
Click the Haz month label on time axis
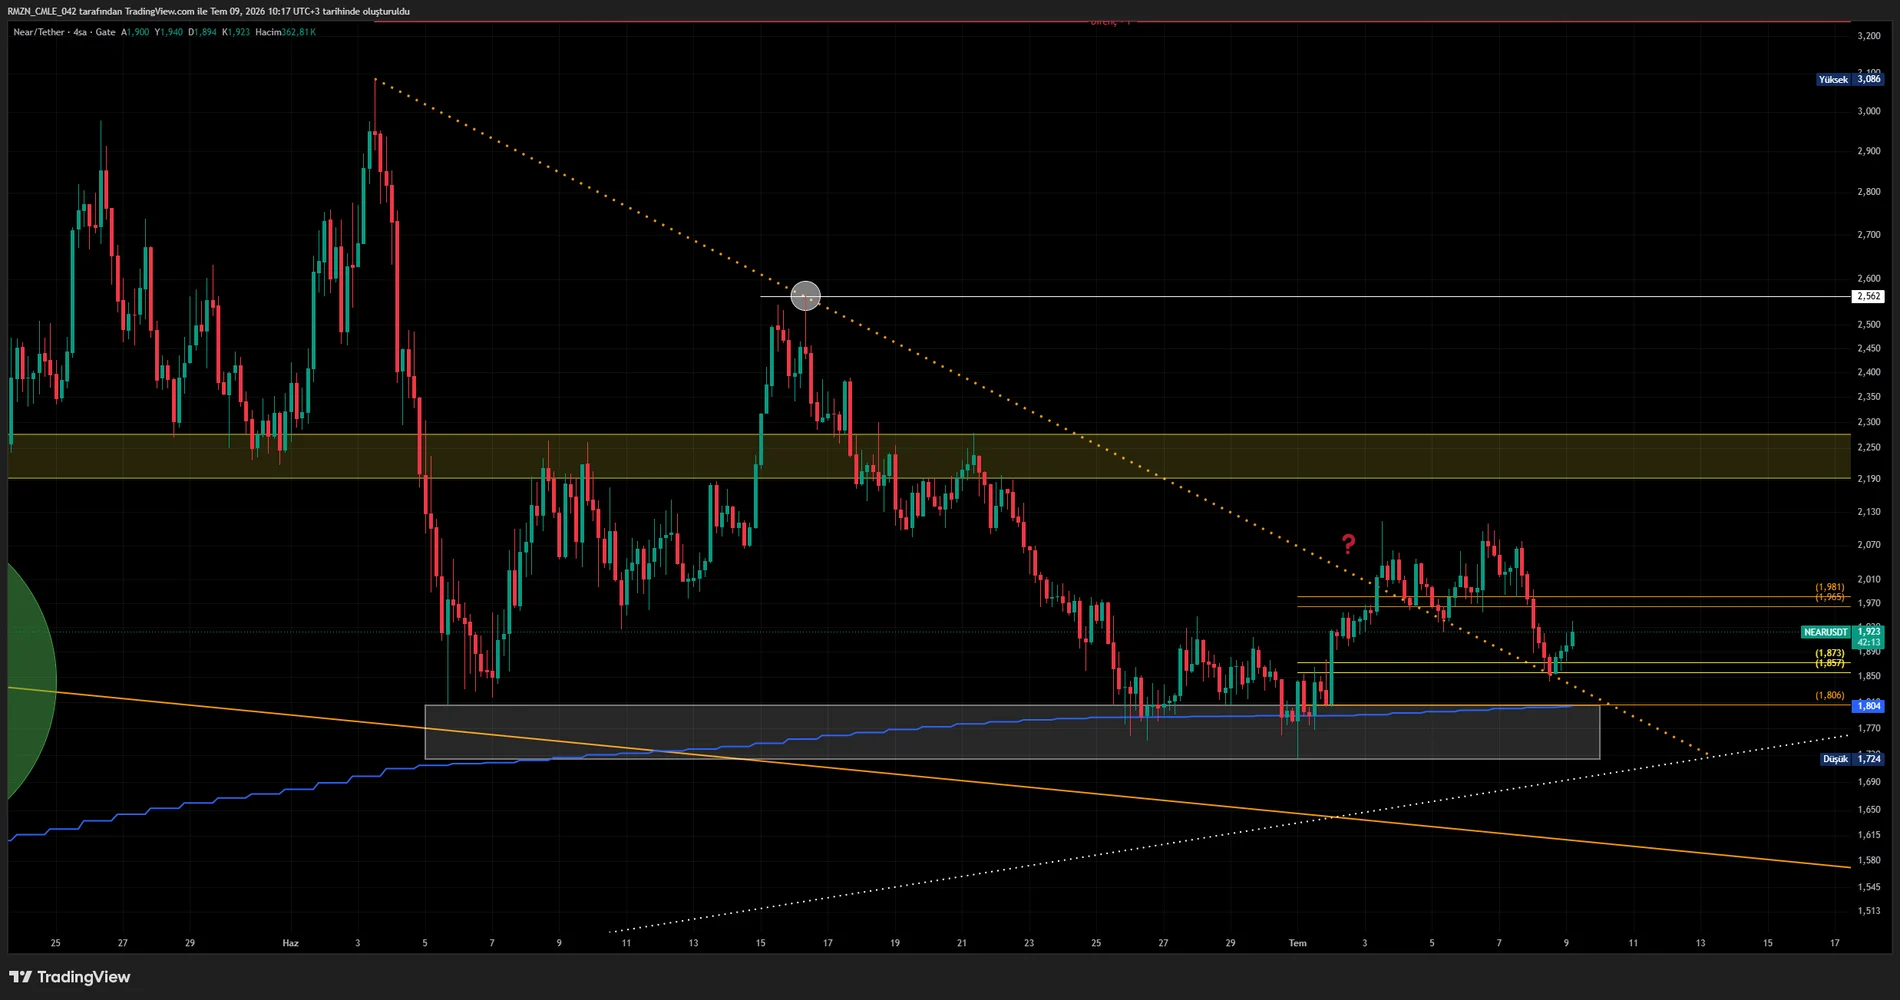(290, 943)
